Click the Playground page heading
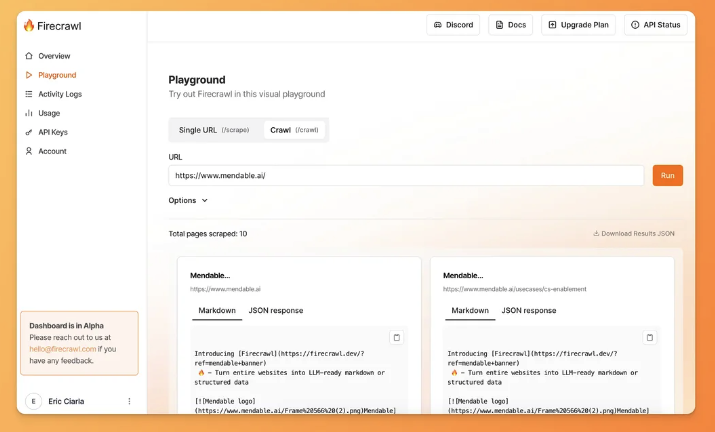The width and height of the screenshot is (715, 432). (x=197, y=80)
